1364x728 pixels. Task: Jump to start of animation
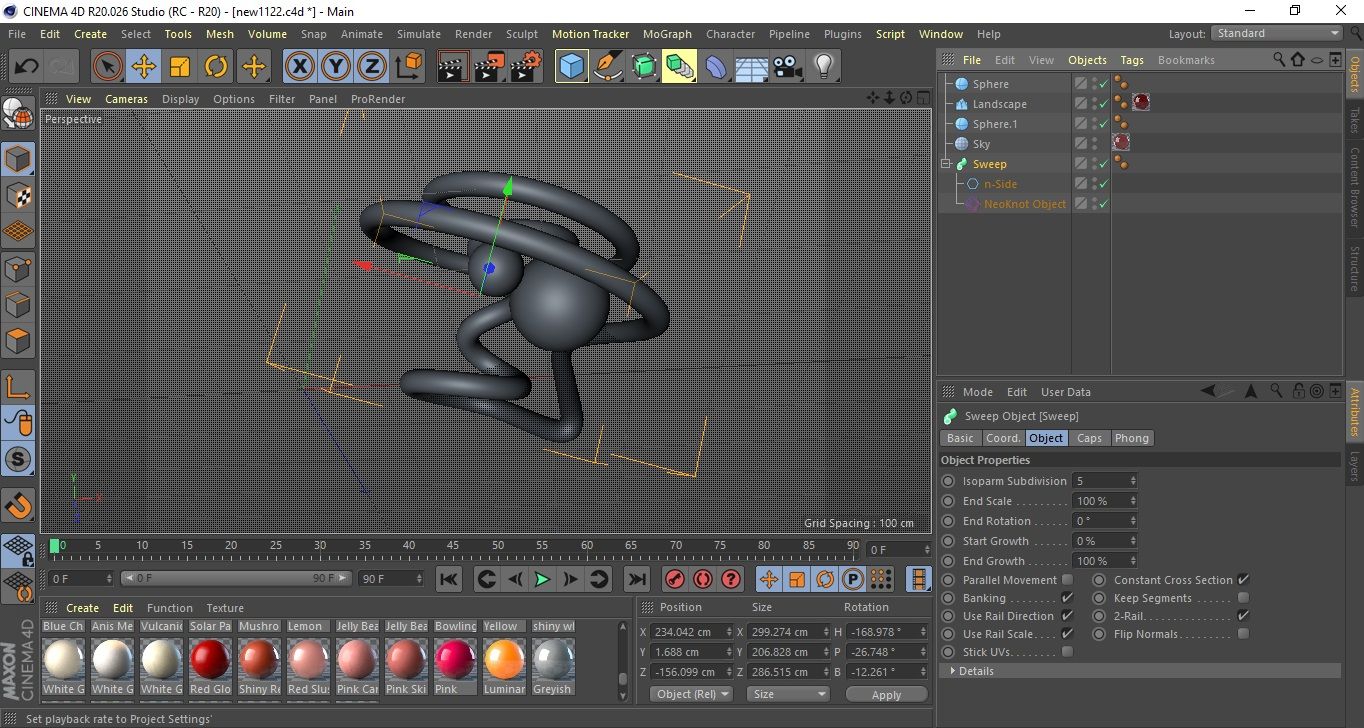[x=449, y=579]
